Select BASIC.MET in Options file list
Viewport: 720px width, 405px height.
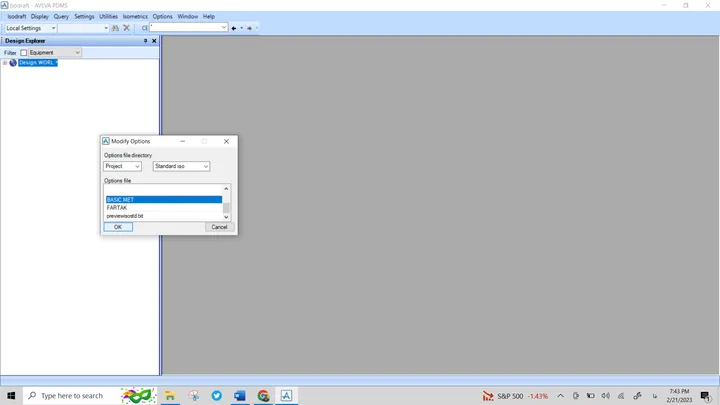(164, 200)
